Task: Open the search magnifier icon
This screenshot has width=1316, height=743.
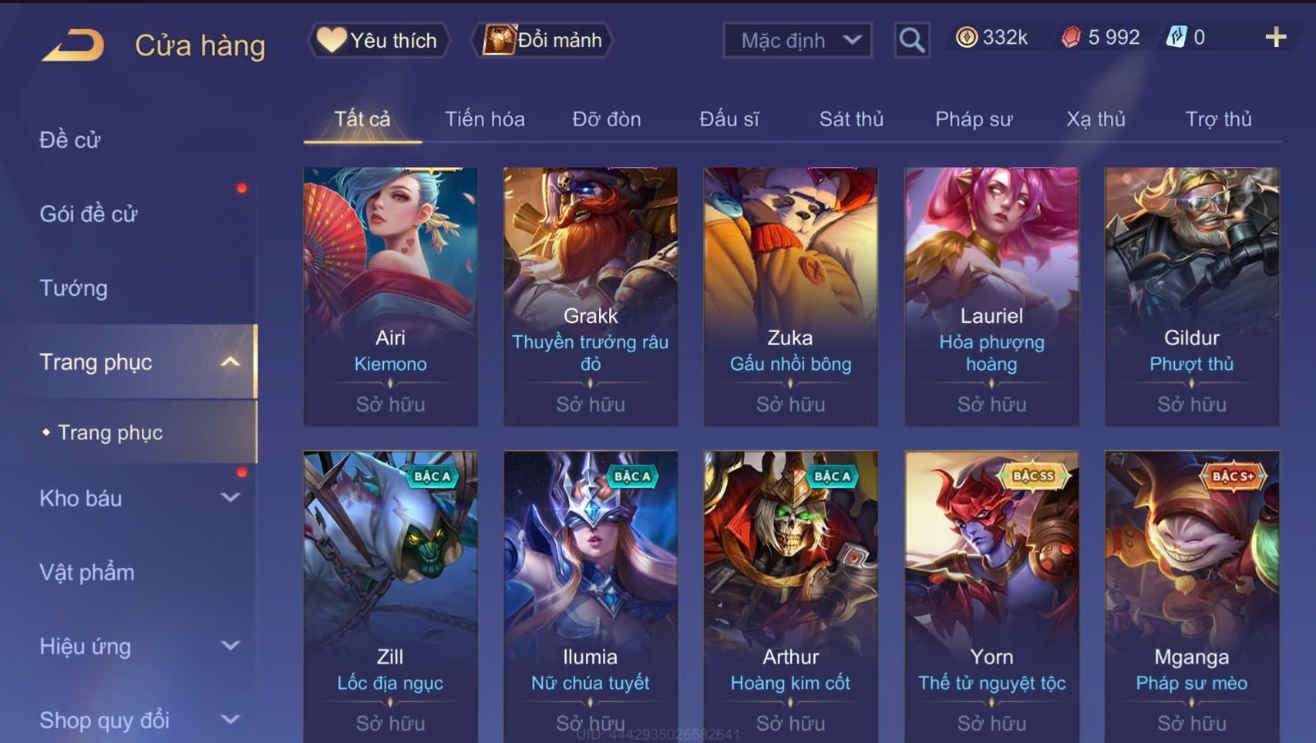Action: [911, 40]
